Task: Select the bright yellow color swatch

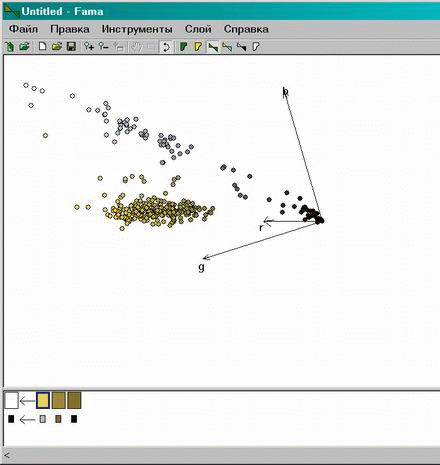Action: pyautogui.click(x=43, y=400)
